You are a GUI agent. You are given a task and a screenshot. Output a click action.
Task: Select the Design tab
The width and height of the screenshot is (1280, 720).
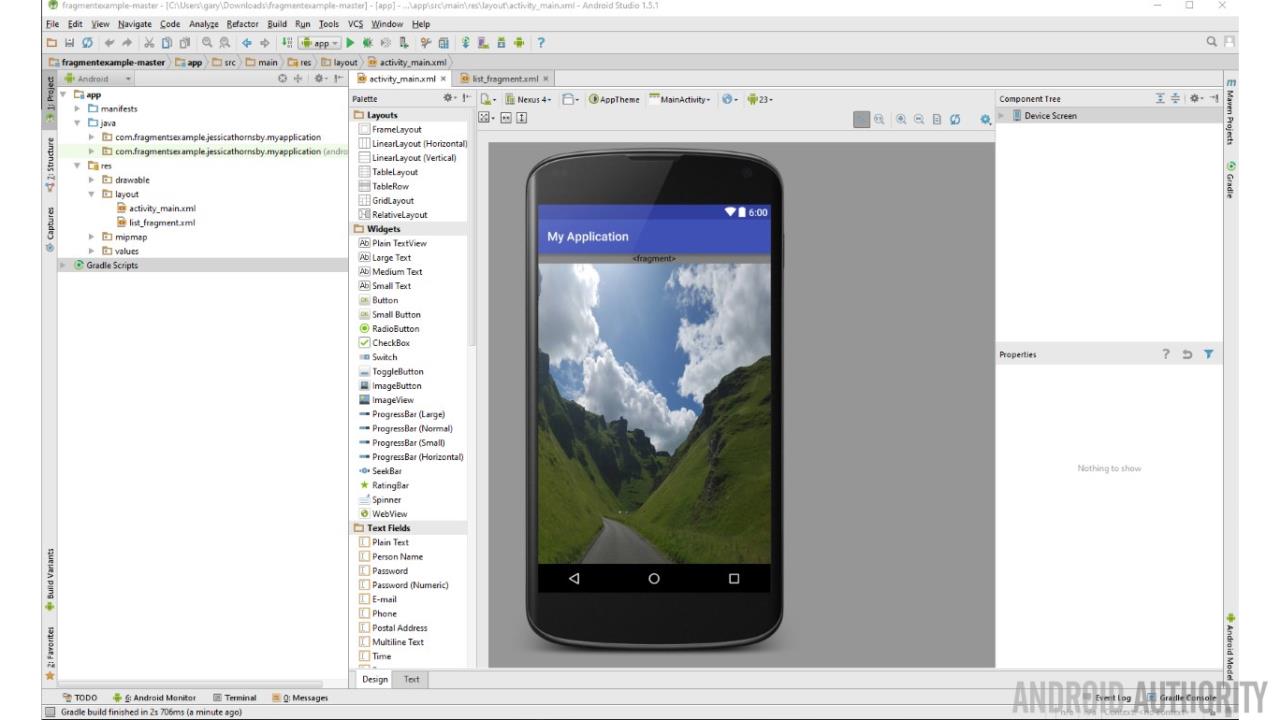click(375, 679)
